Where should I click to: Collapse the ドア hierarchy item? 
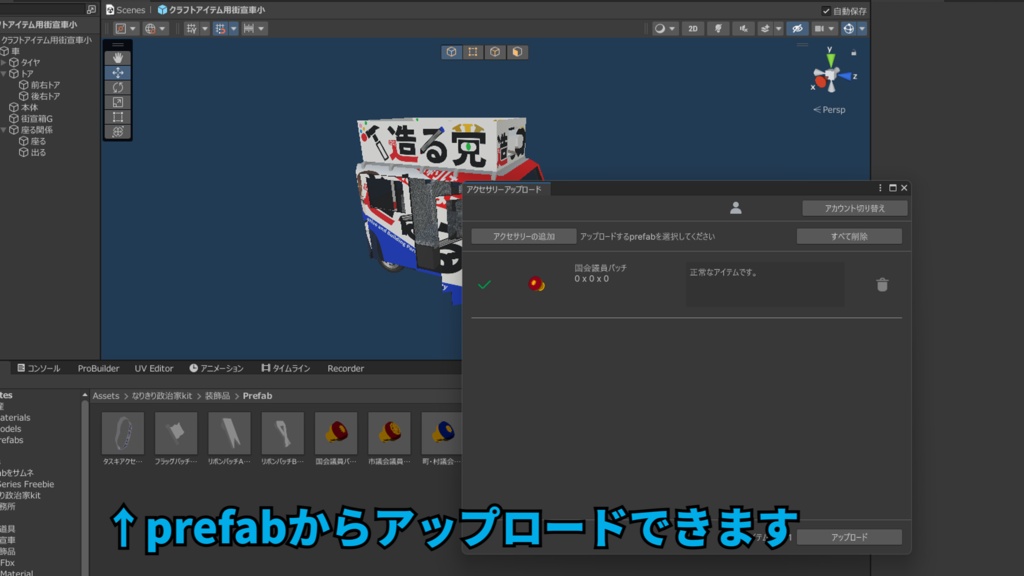coord(4,74)
